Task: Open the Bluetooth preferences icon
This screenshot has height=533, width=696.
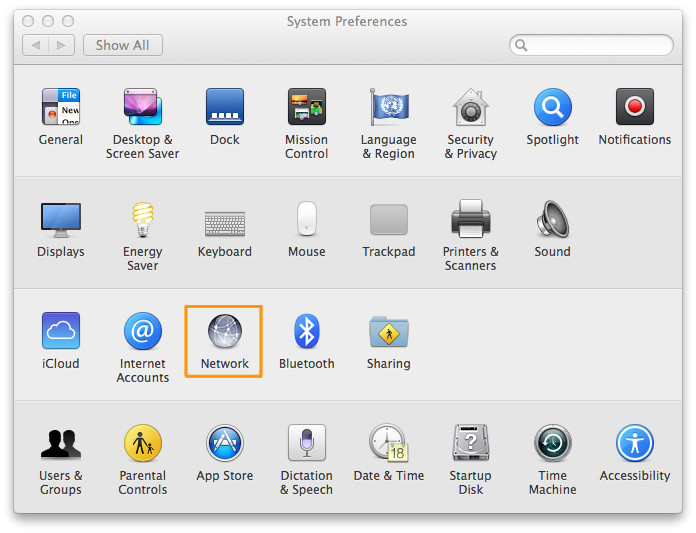Action: coord(307,331)
